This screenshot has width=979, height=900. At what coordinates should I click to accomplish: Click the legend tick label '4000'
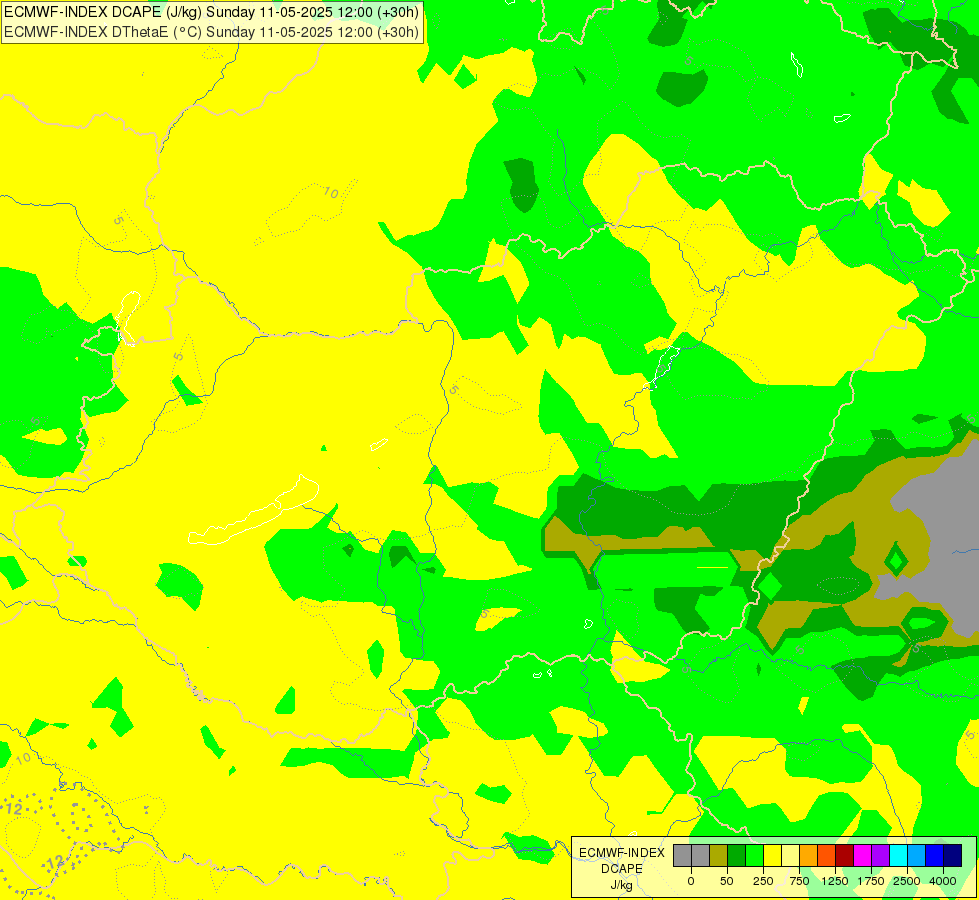click(943, 881)
